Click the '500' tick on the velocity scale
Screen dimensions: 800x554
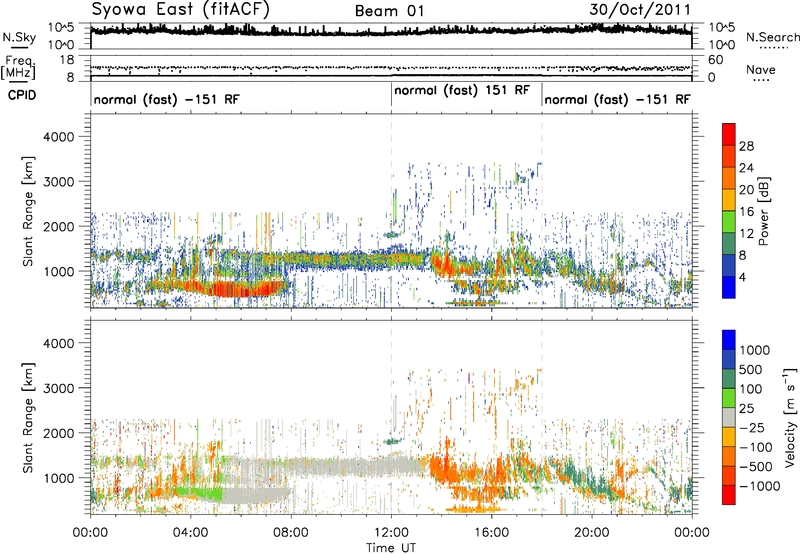tap(751, 369)
